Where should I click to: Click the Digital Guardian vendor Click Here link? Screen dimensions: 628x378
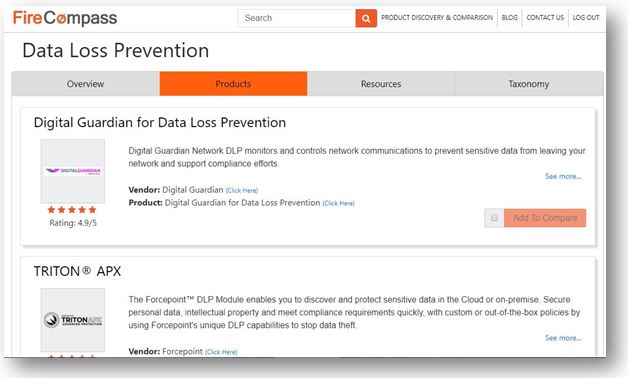242,191
